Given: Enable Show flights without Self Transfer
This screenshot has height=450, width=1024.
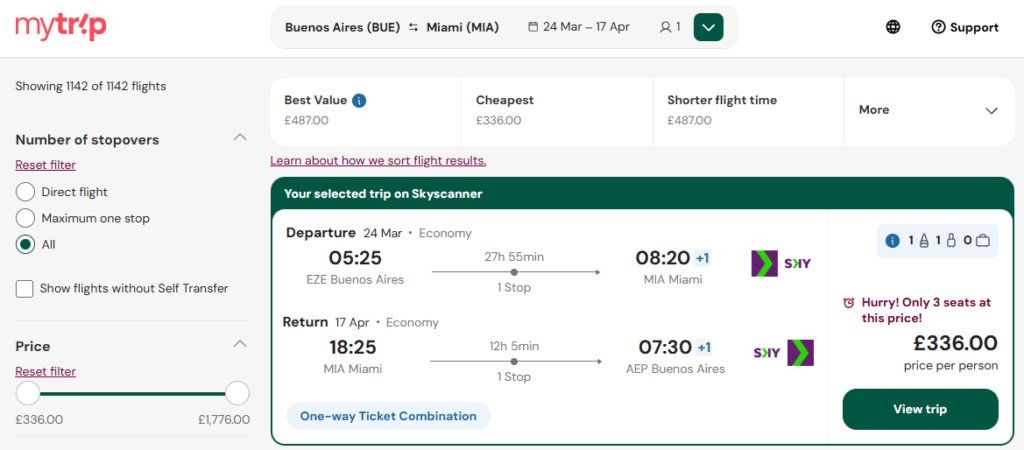Looking at the screenshot, I should pos(25,289).
